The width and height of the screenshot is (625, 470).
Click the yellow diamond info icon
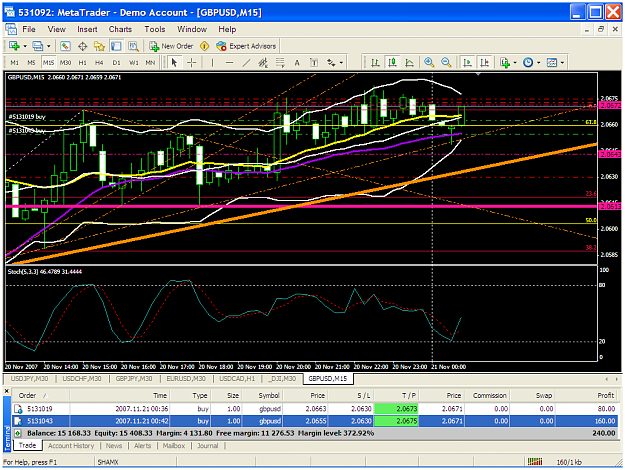click(204, 46)
